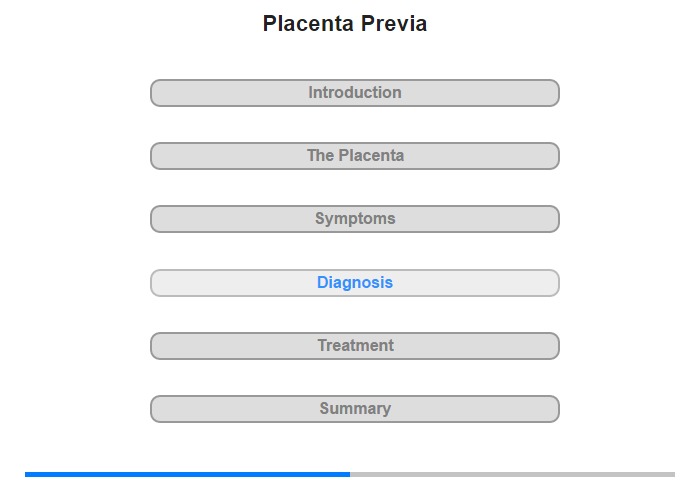
Task: Click the Introduction menu item
Action: (x=355, y=93)
